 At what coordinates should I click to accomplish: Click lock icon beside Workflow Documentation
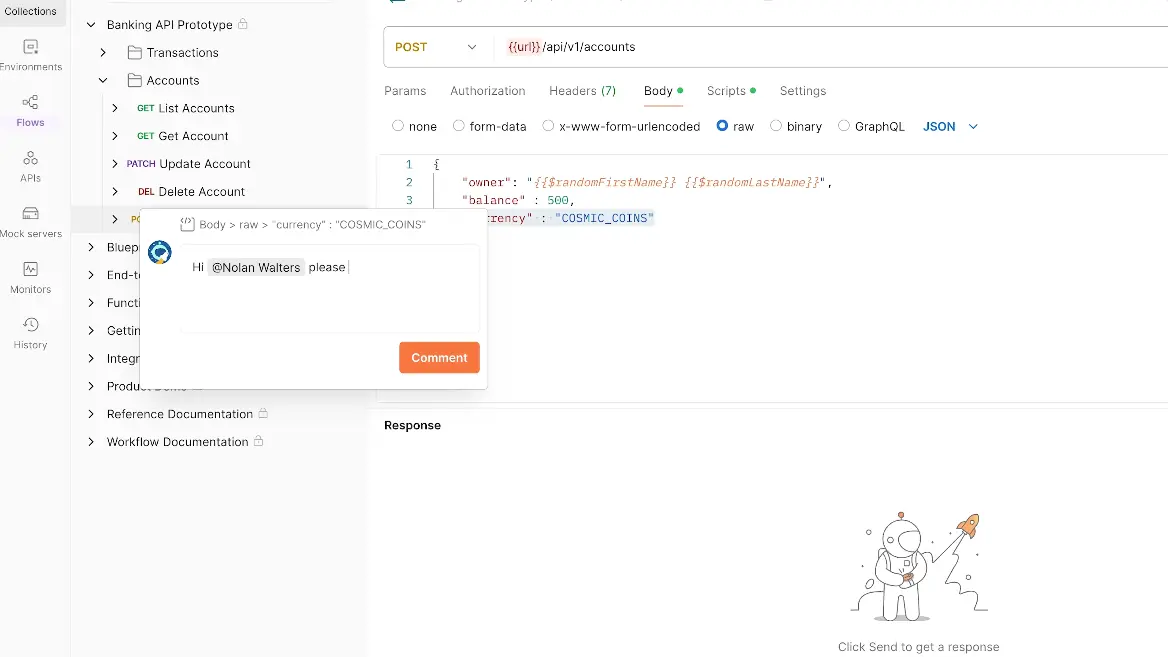pos(258,441)
